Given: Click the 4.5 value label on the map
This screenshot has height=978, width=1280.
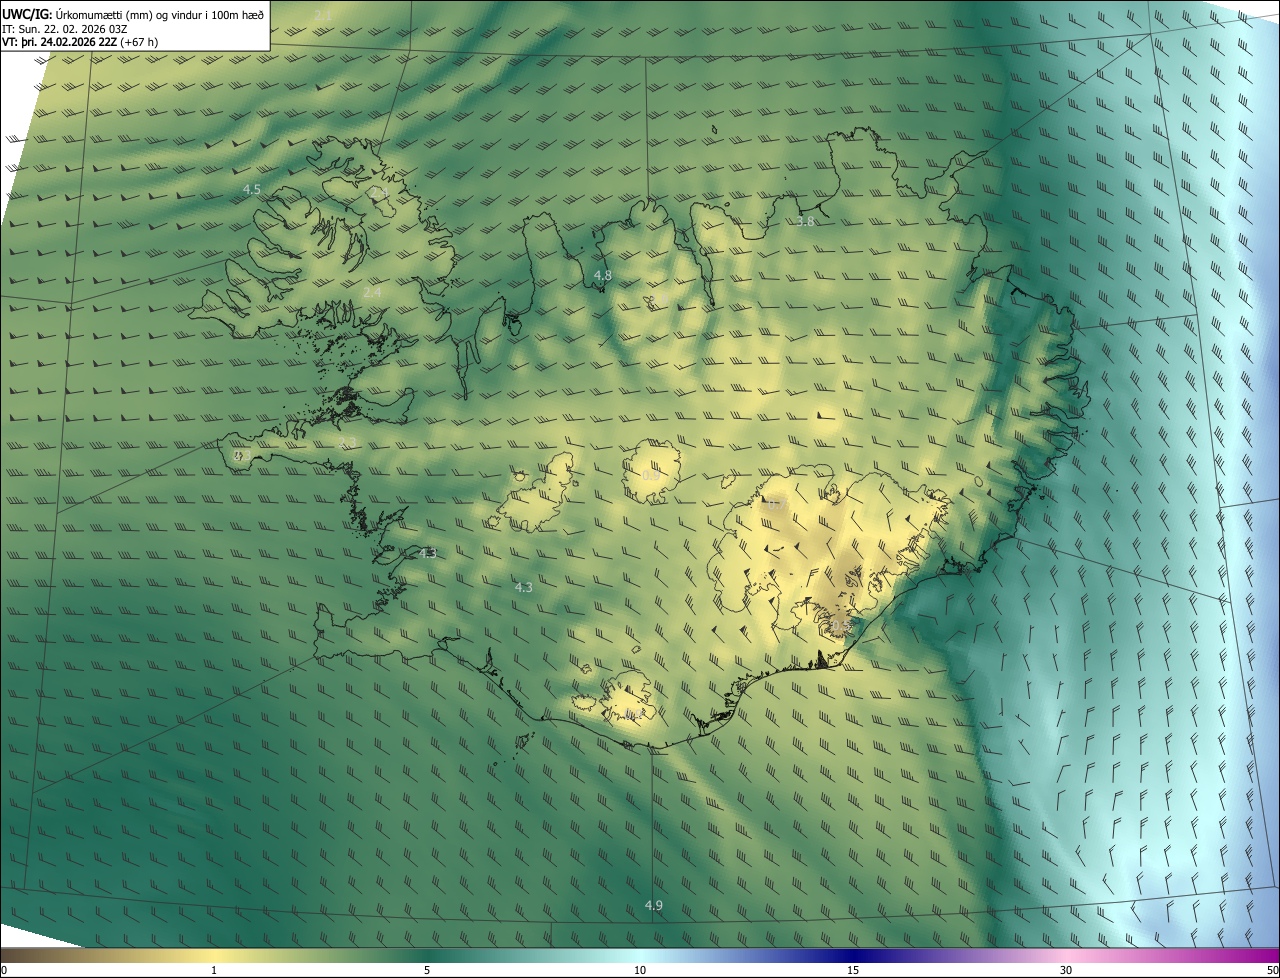Looking at the screenshot, I should 252,189.
